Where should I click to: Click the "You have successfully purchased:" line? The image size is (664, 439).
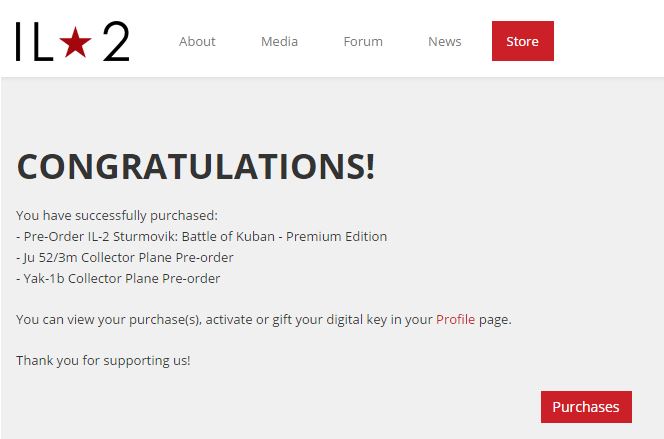click(x=117, y=215)
